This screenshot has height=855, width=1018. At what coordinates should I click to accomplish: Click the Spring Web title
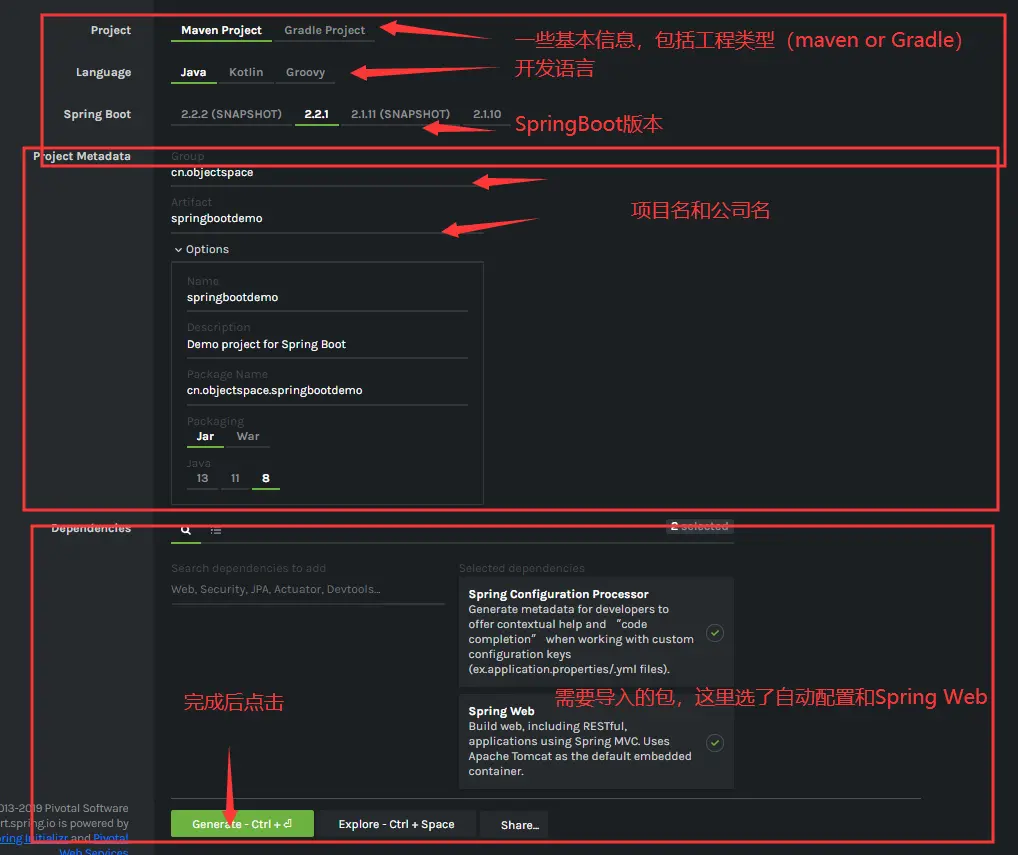tap(501, 711)
